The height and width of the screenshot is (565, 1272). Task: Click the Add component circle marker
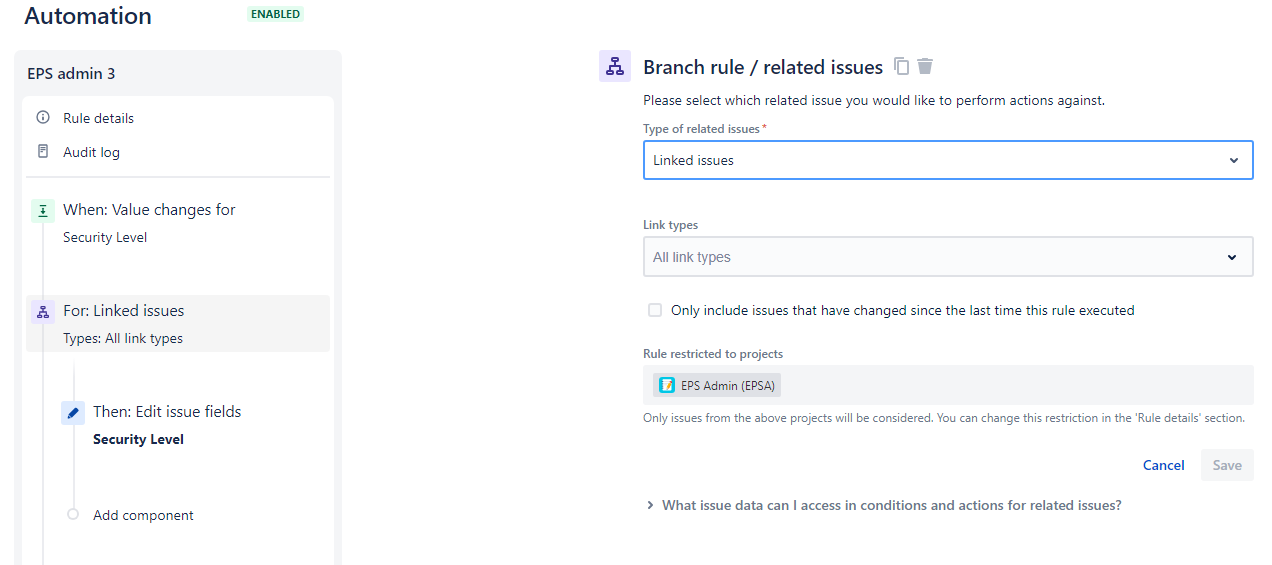coord(73,515)
